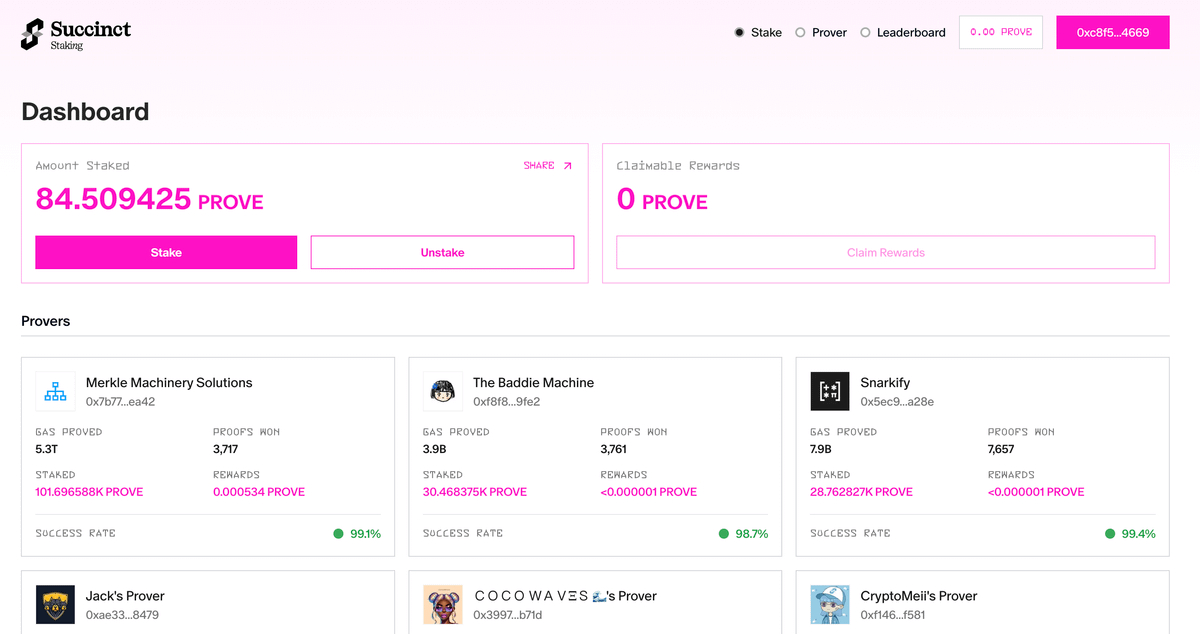Click address 0x5ec9...a28e
The height and width of the screenshot is (634, 1200).
(897, 402)
